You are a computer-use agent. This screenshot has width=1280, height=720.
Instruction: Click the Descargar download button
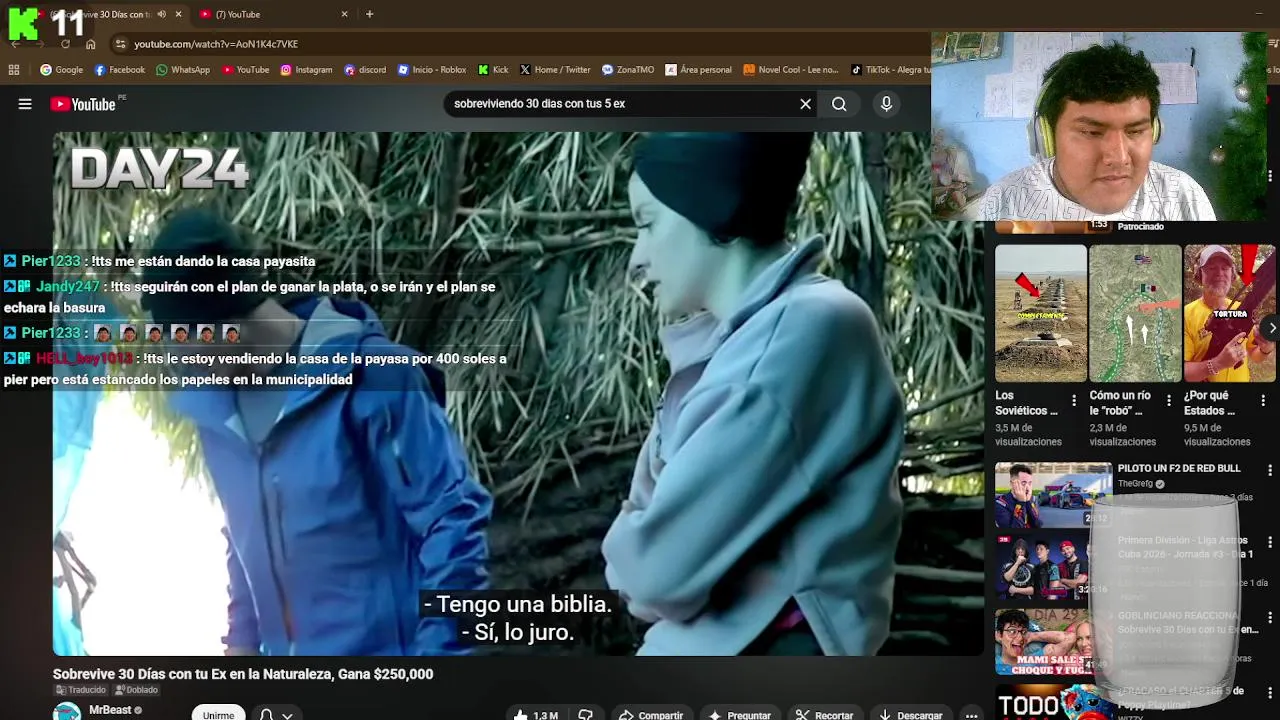[910, 715]
